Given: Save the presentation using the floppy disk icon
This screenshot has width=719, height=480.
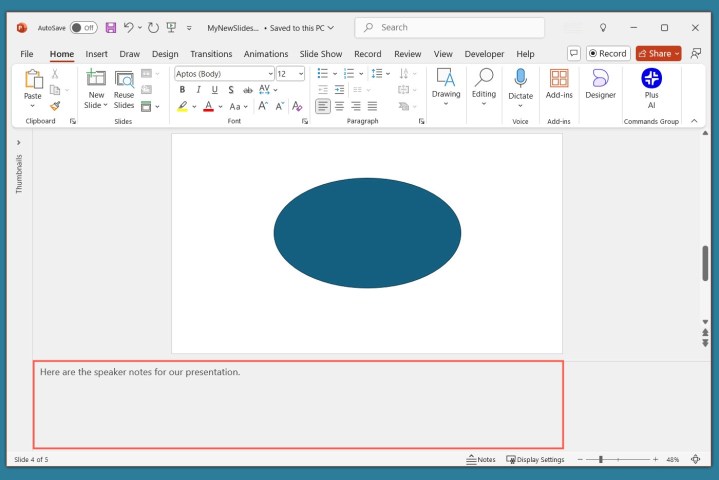Looking at the screenshot, I should tap(111, 27).
